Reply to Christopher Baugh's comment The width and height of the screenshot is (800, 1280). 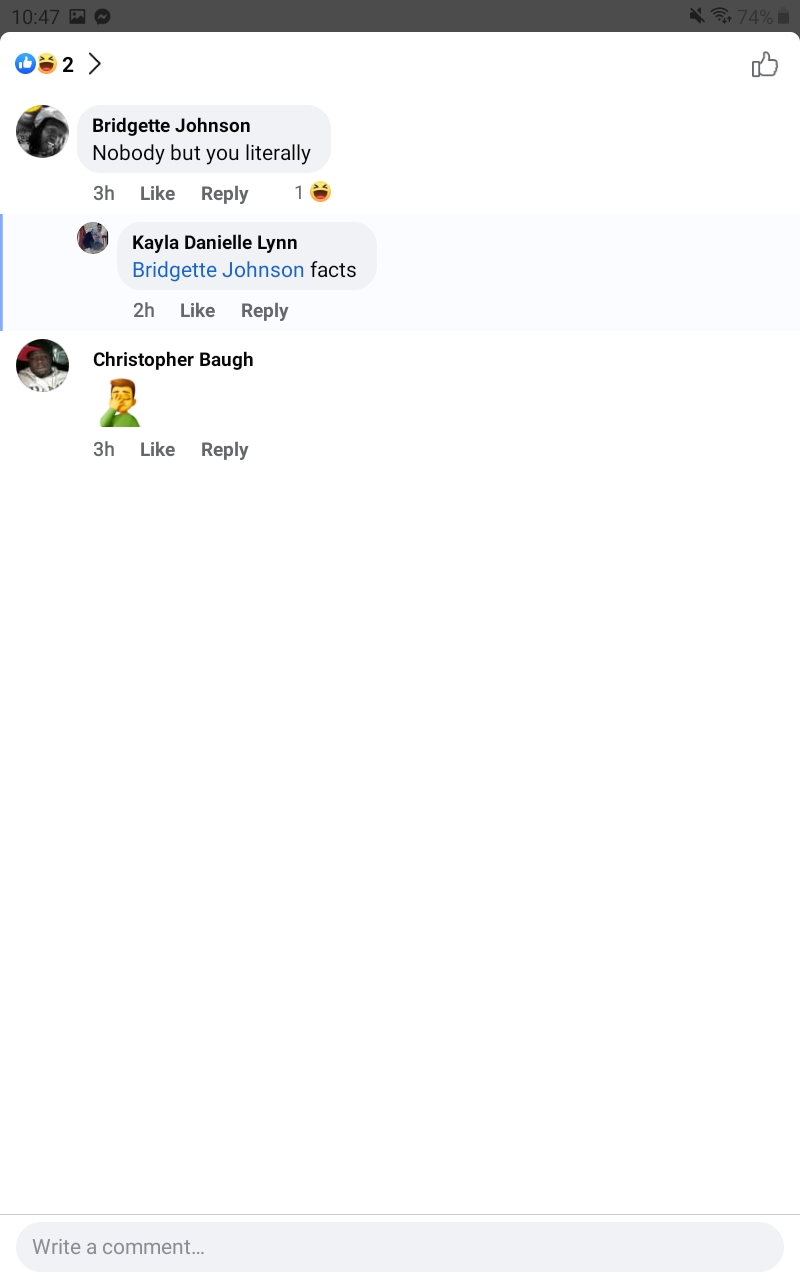coord(224,449)
